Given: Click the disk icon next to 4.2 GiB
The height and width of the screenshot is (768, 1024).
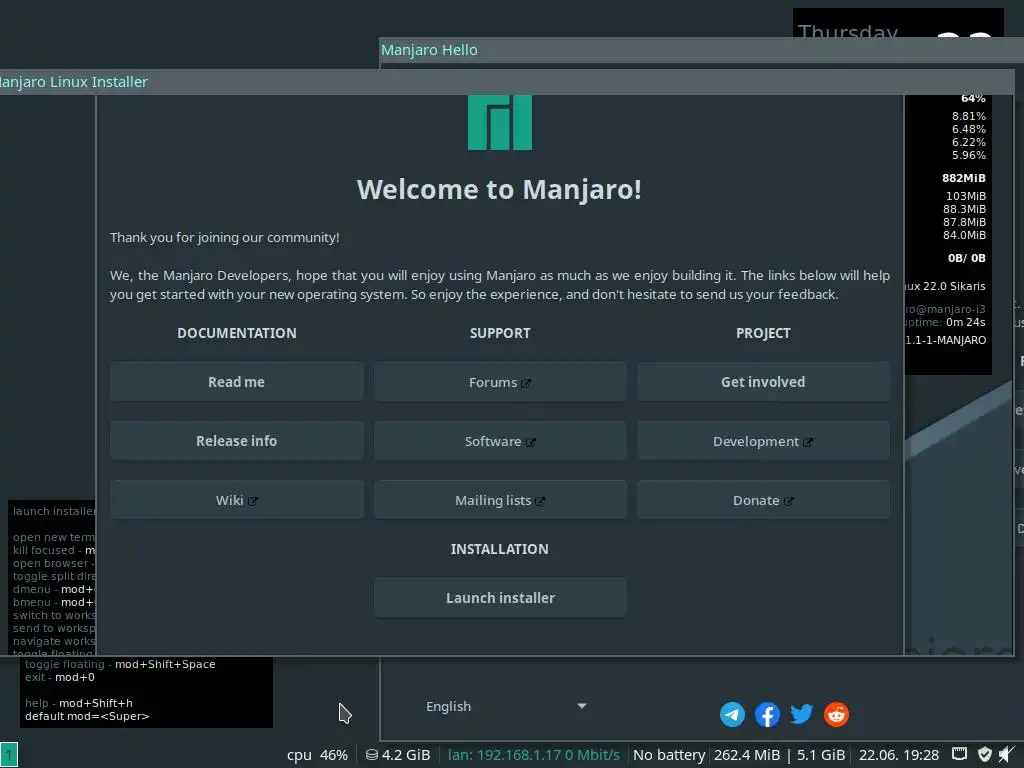Looking at the screenshot, I should click(x=372, y=755).
